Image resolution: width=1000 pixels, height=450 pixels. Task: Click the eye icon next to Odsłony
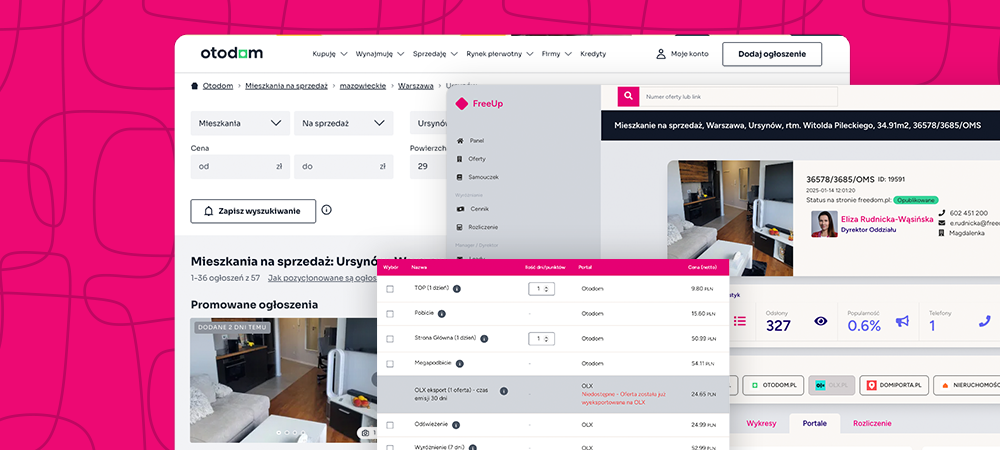coord(821,321)
